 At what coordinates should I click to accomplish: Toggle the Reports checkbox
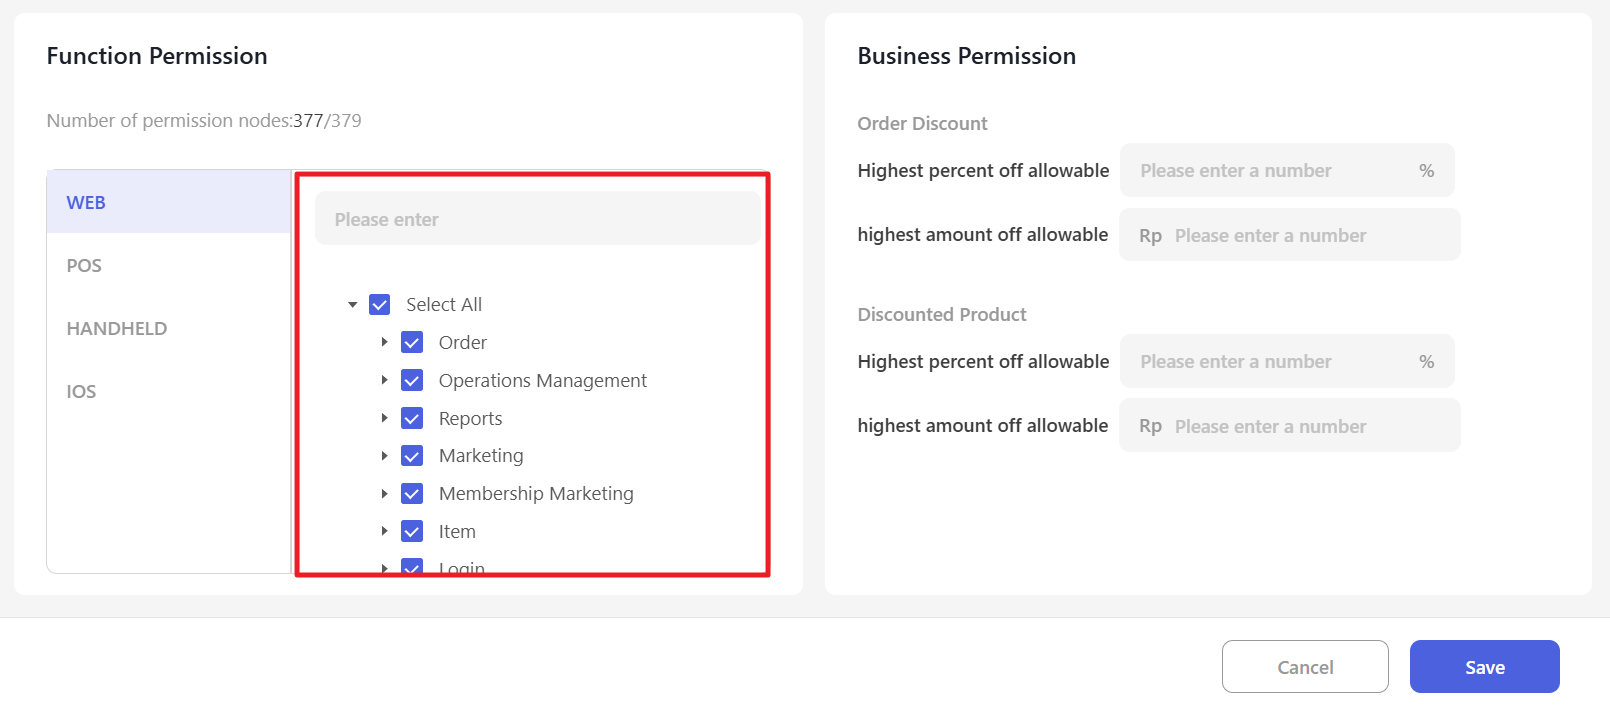pos(412,419)
